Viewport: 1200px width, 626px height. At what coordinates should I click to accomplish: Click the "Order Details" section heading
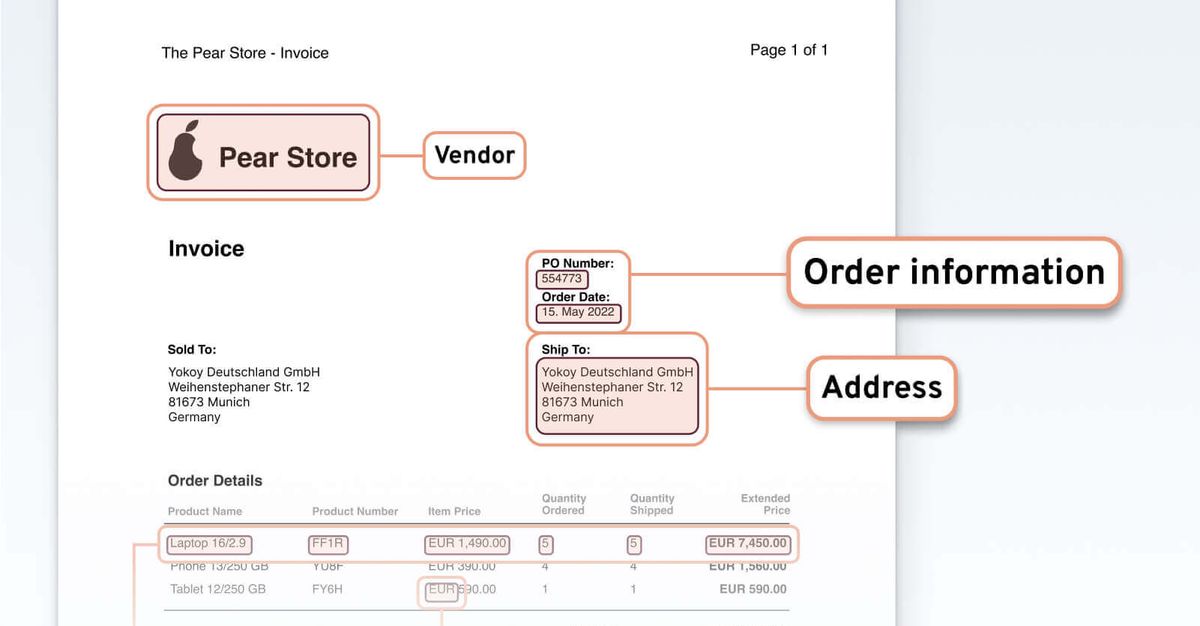(x=215, y=481)
